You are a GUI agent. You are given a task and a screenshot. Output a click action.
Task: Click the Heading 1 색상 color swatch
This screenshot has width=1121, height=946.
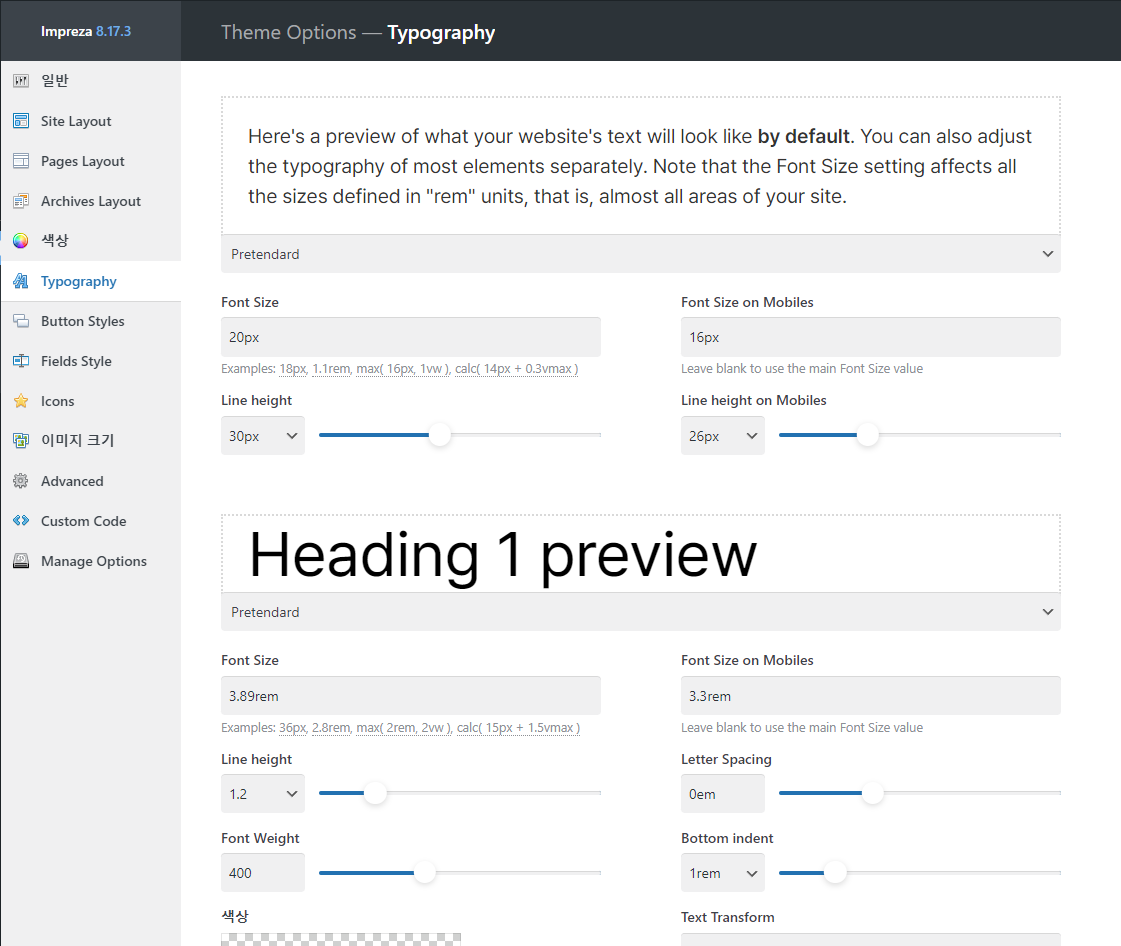pos(341,939)
